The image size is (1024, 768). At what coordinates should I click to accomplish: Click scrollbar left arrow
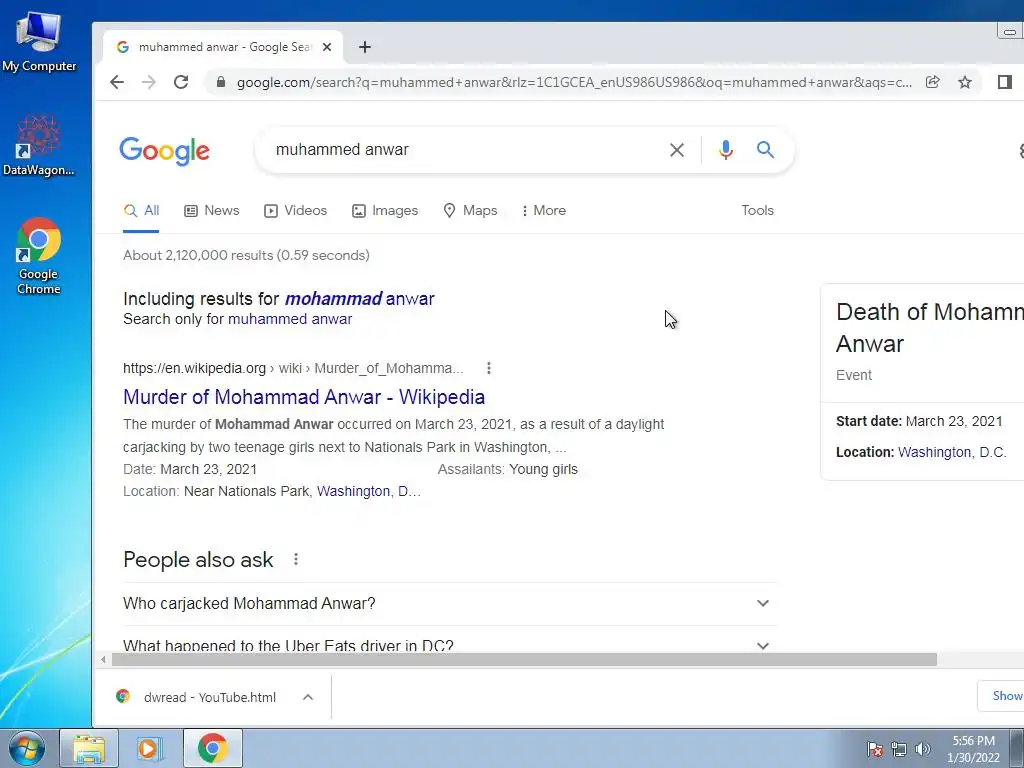click(x=103, y=660)
